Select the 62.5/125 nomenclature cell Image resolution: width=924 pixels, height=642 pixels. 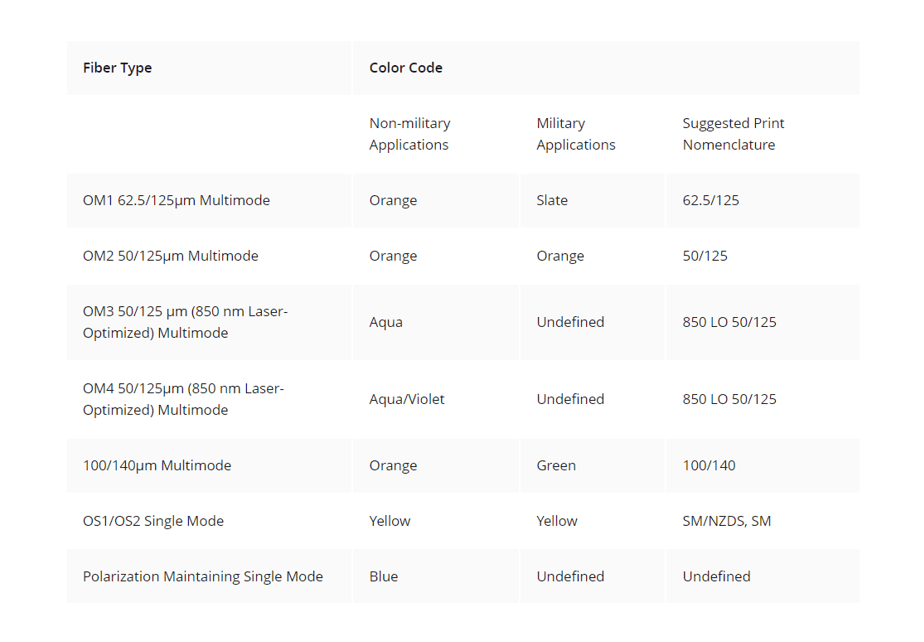[711, 200]
